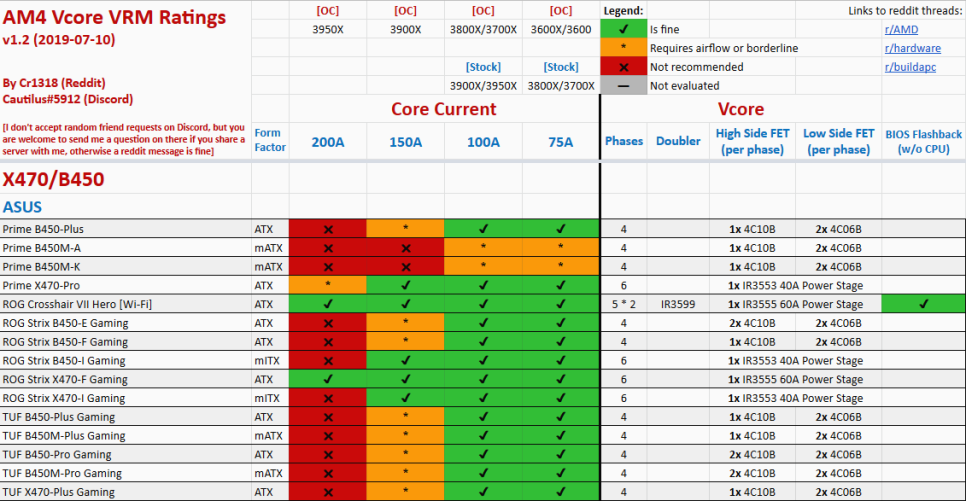
Task: Select the version text 'v1.2 (2019-07-10)'
Action: (x=59, y=39)
